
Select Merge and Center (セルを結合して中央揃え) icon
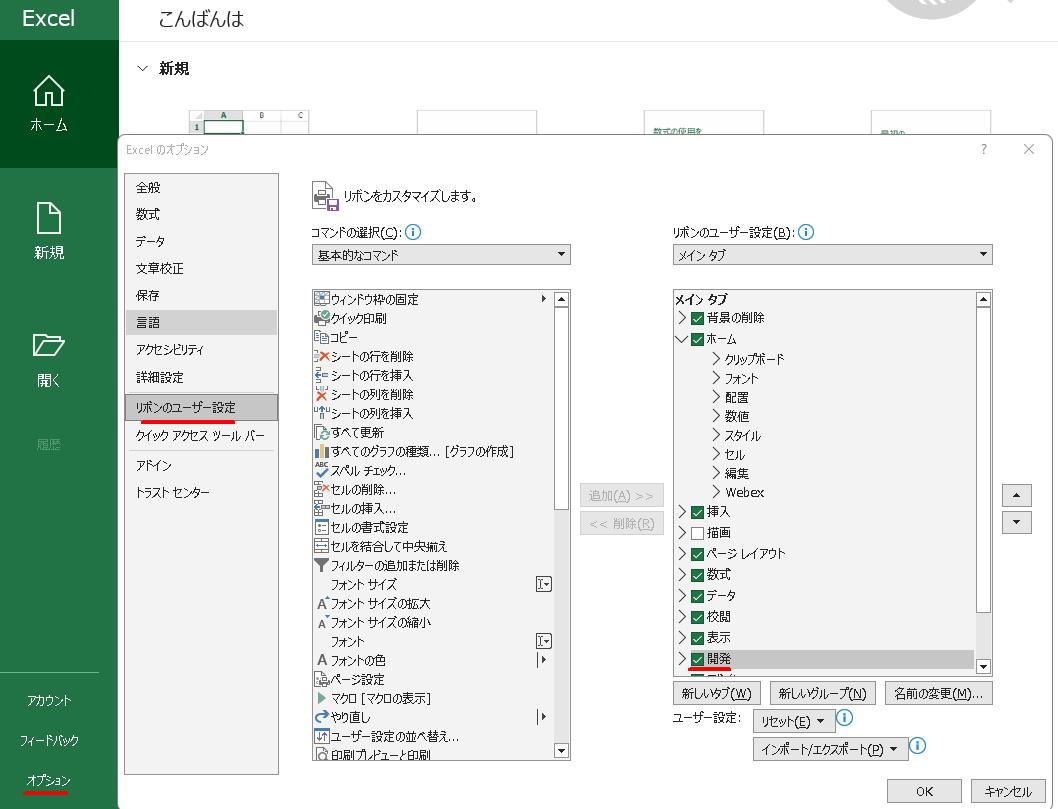322,546
